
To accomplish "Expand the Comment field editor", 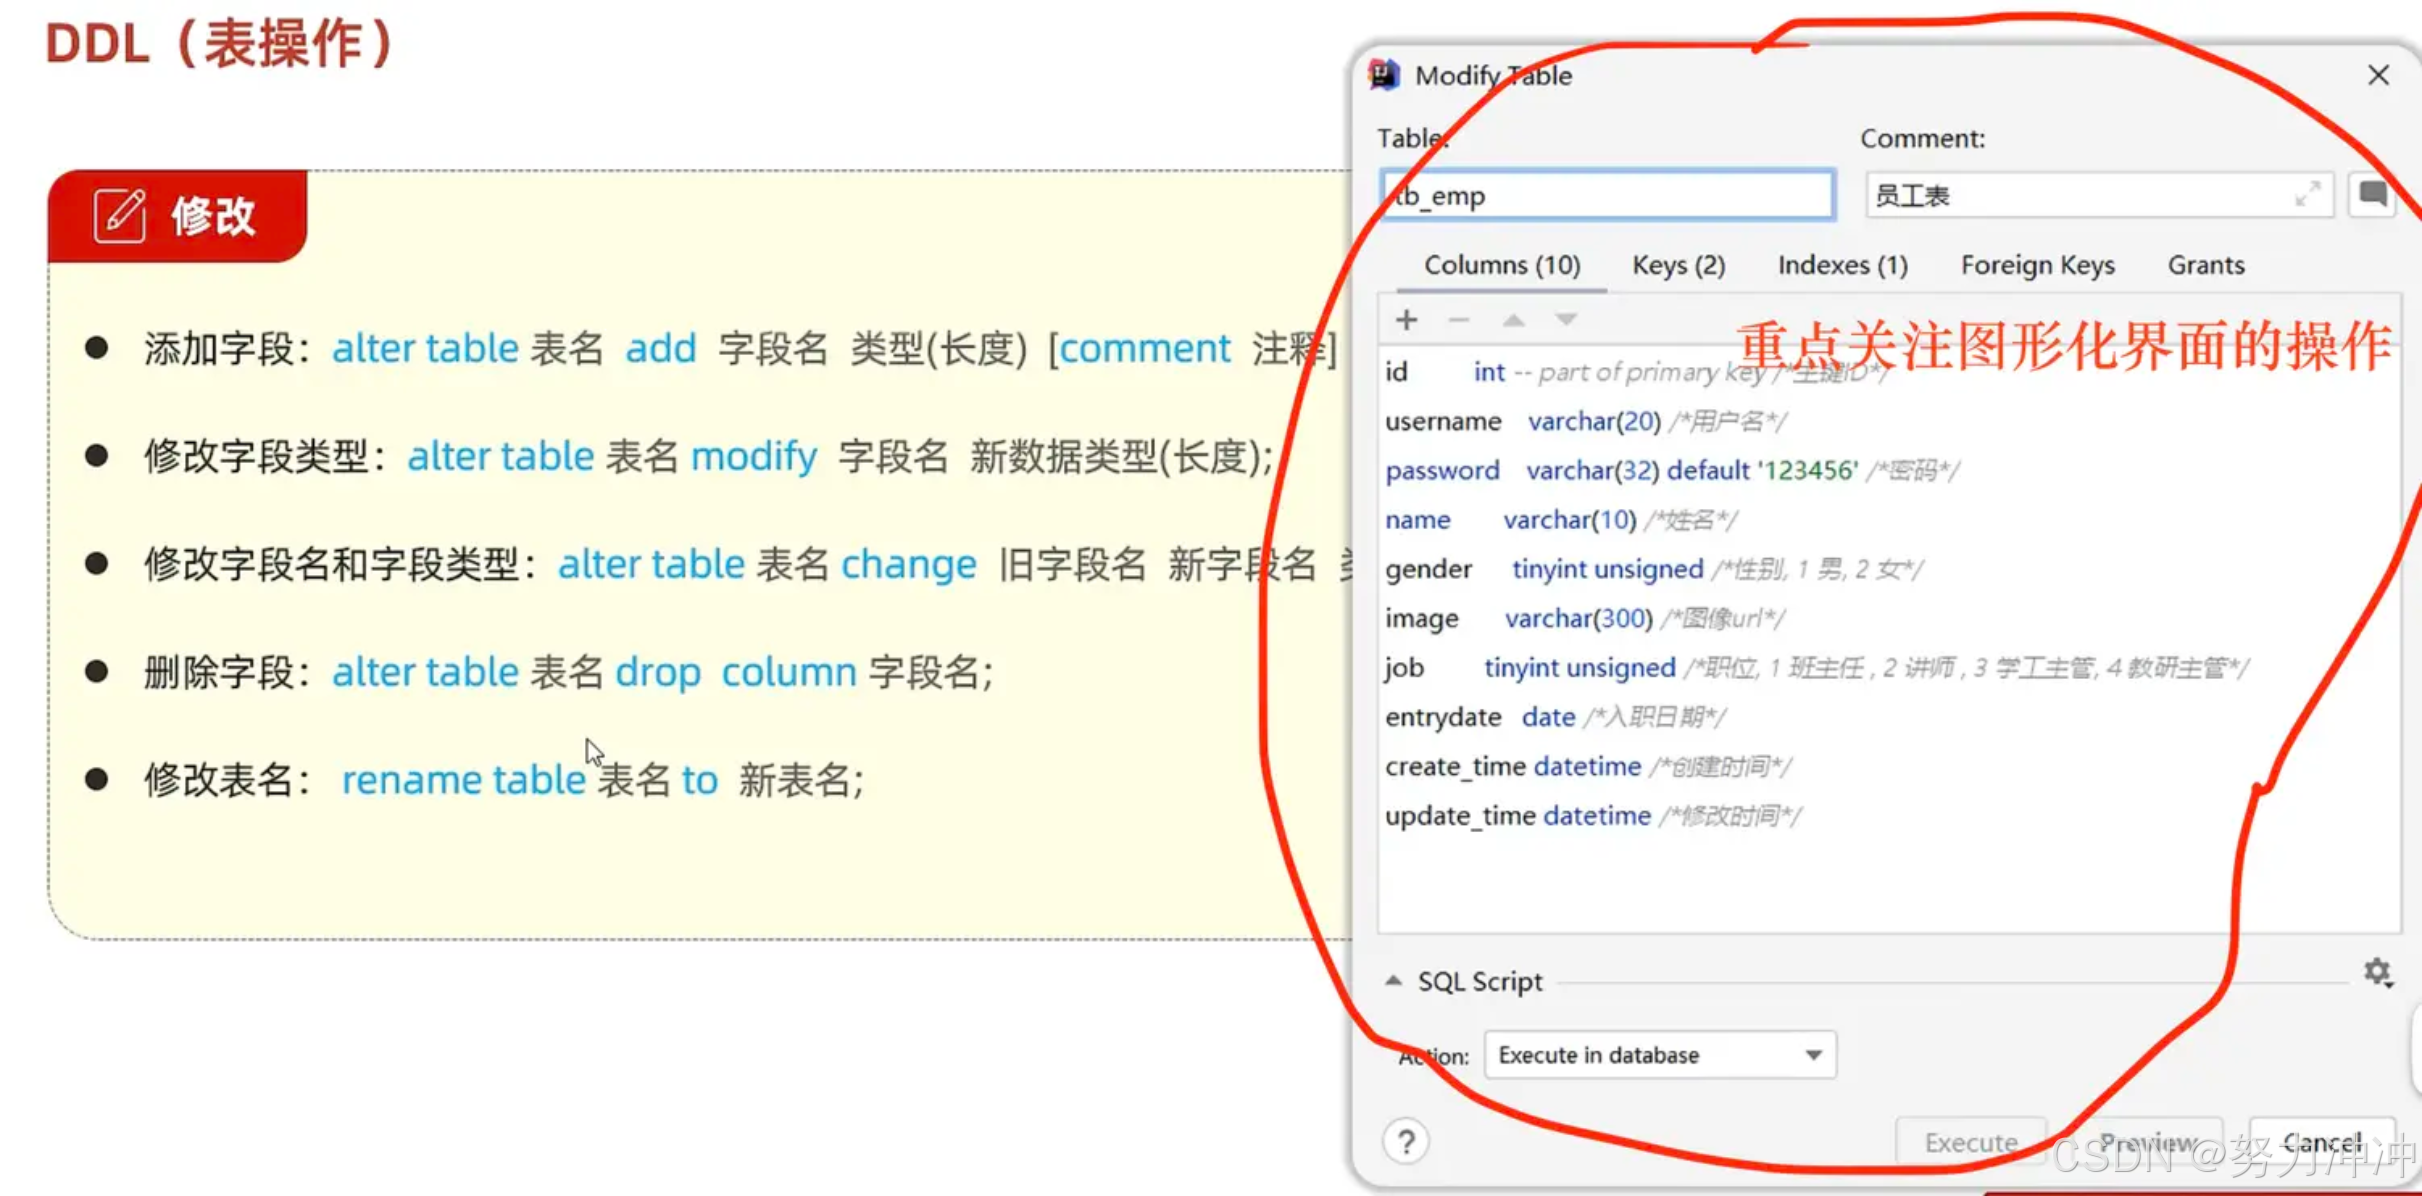I will pyautogui.click(x=2307, y=195).
